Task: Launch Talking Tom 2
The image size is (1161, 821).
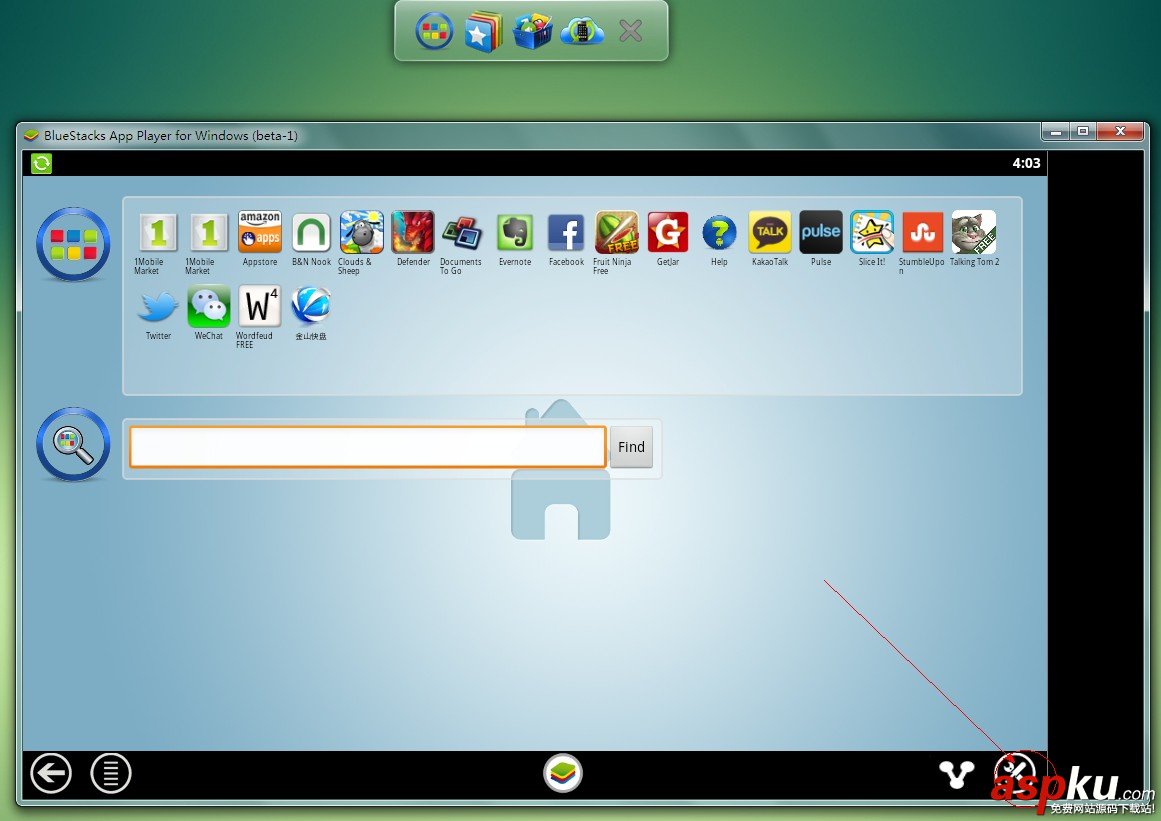Action: click(973, 232)
